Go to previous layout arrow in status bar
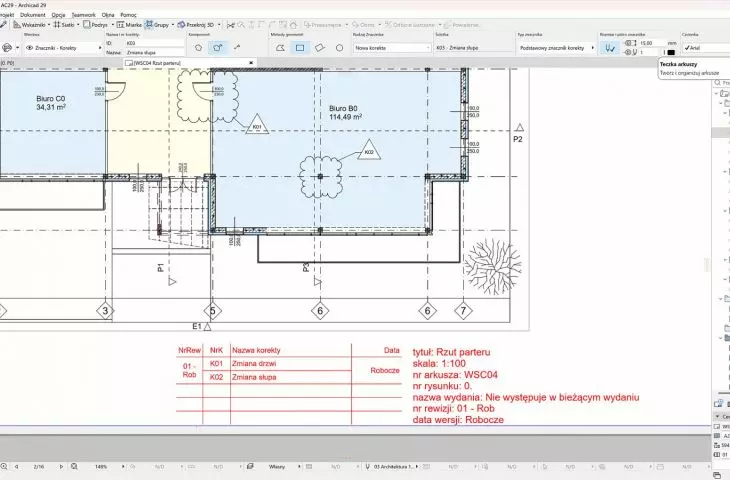Screen dimensions: 730x480 (x=16, y=466)
